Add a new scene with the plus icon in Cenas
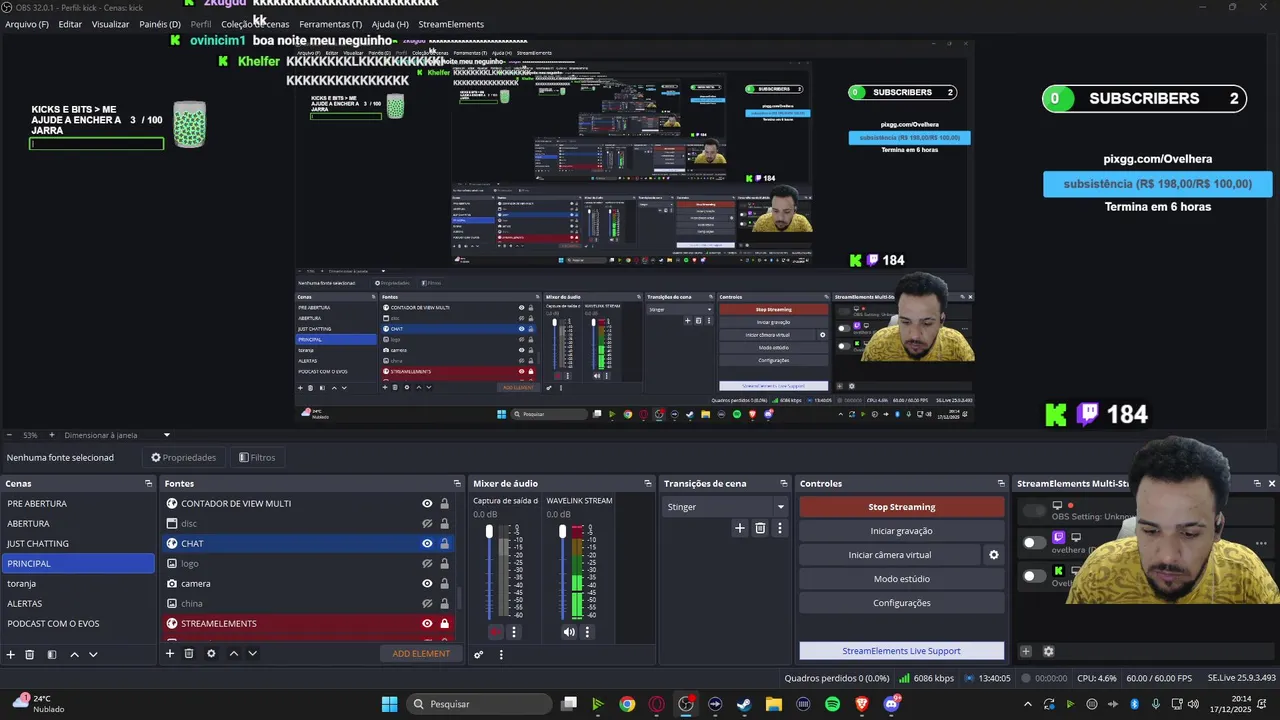Viewport: 1280px width, 720px height. [x=11, y=654]
